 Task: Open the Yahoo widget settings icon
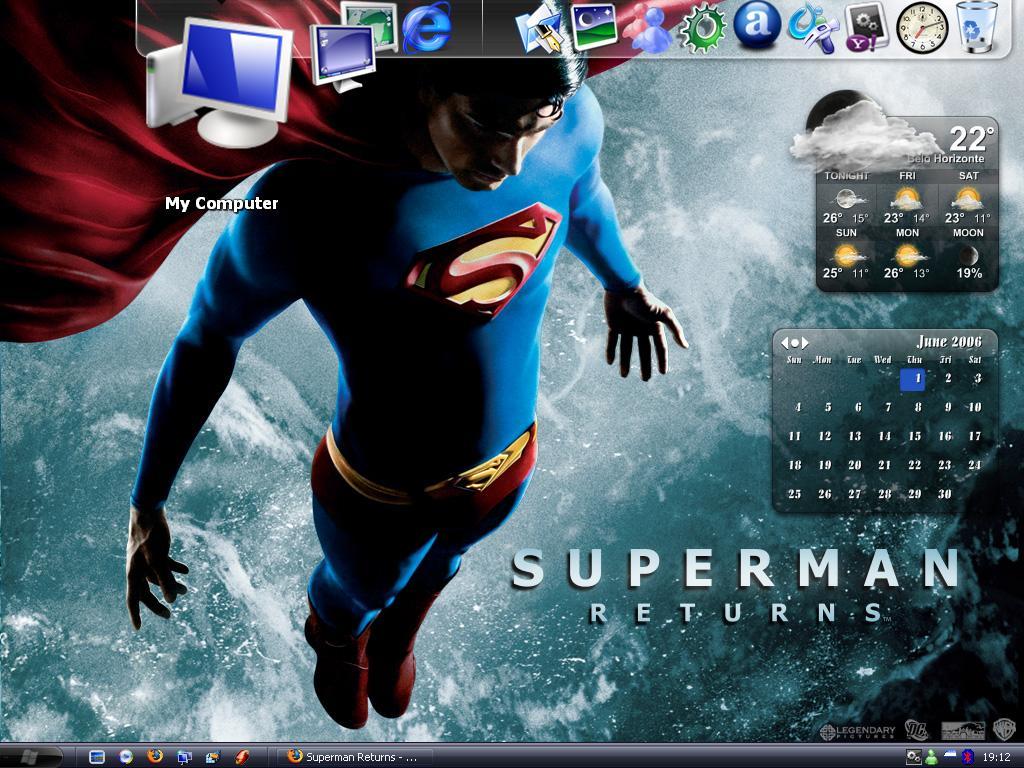[x=866, y=27]
